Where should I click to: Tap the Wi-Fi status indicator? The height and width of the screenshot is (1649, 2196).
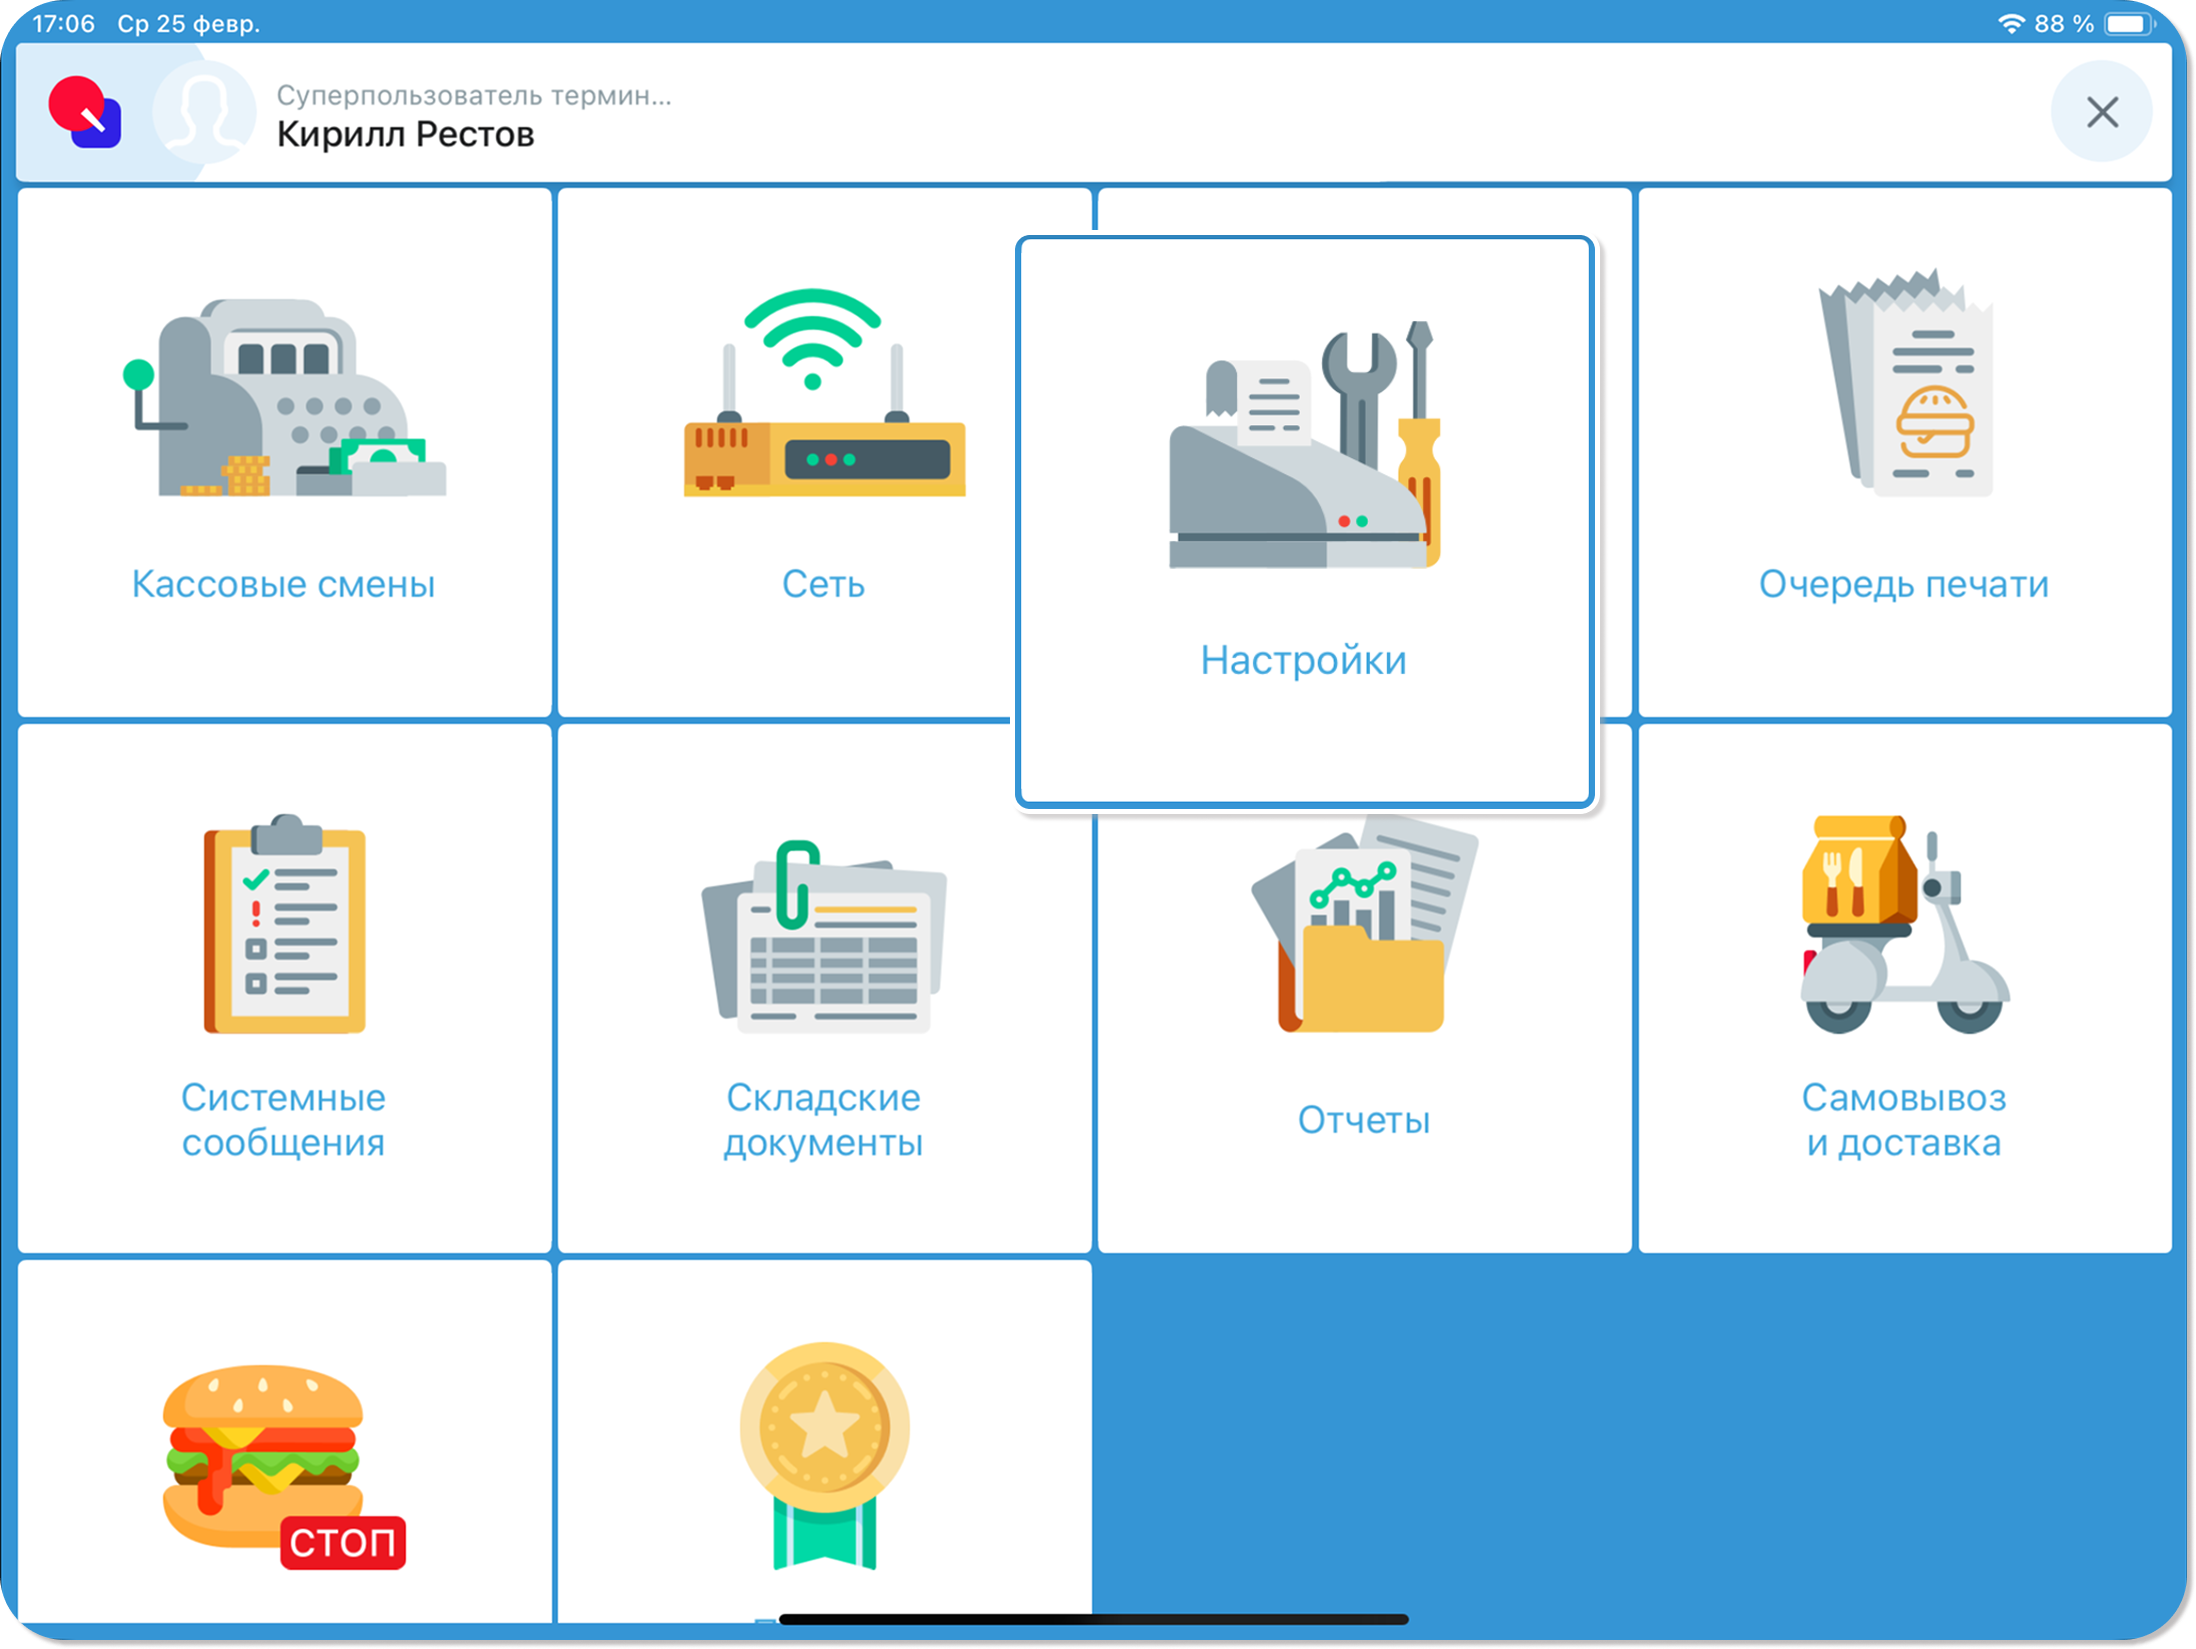2010,23
